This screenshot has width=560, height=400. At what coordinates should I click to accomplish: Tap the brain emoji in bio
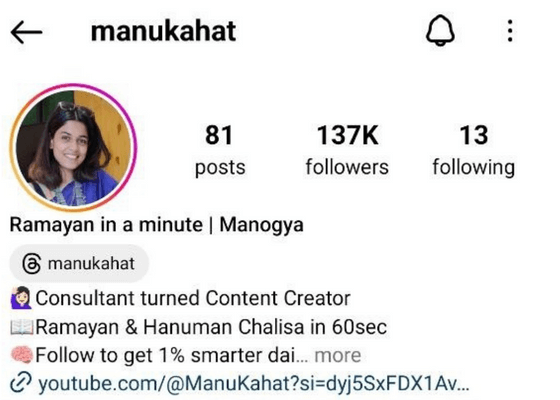22,355
